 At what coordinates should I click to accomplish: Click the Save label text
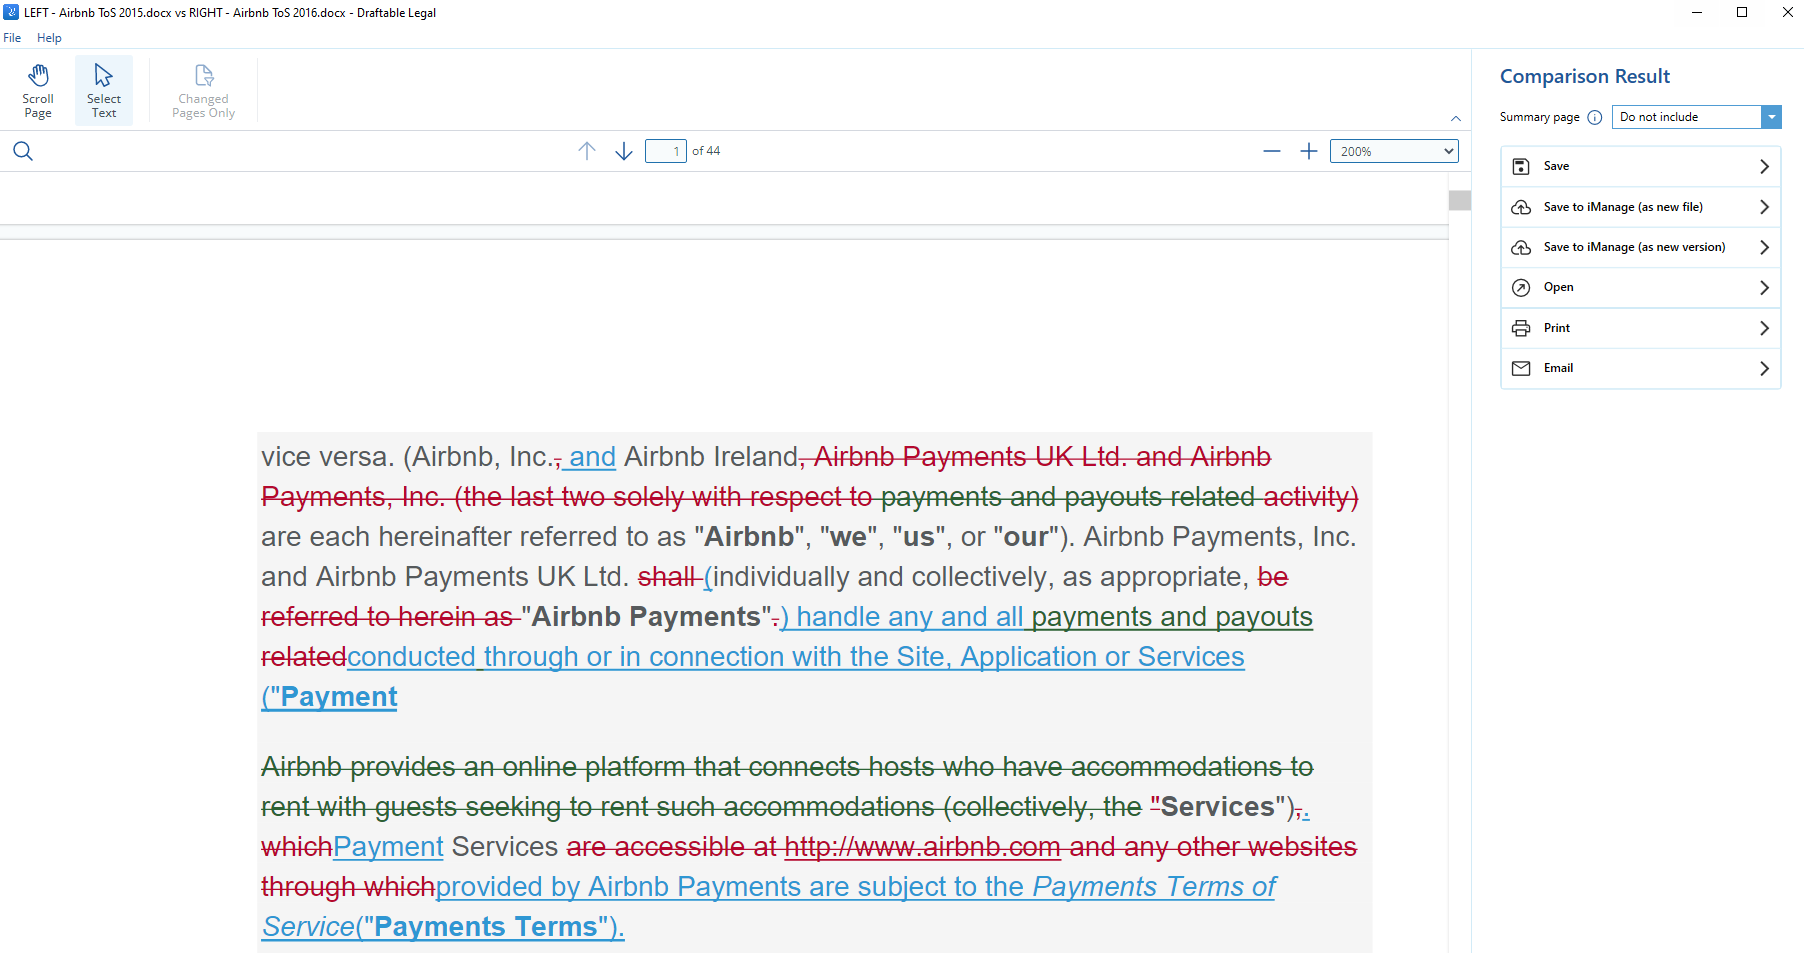pos(1556,166)
